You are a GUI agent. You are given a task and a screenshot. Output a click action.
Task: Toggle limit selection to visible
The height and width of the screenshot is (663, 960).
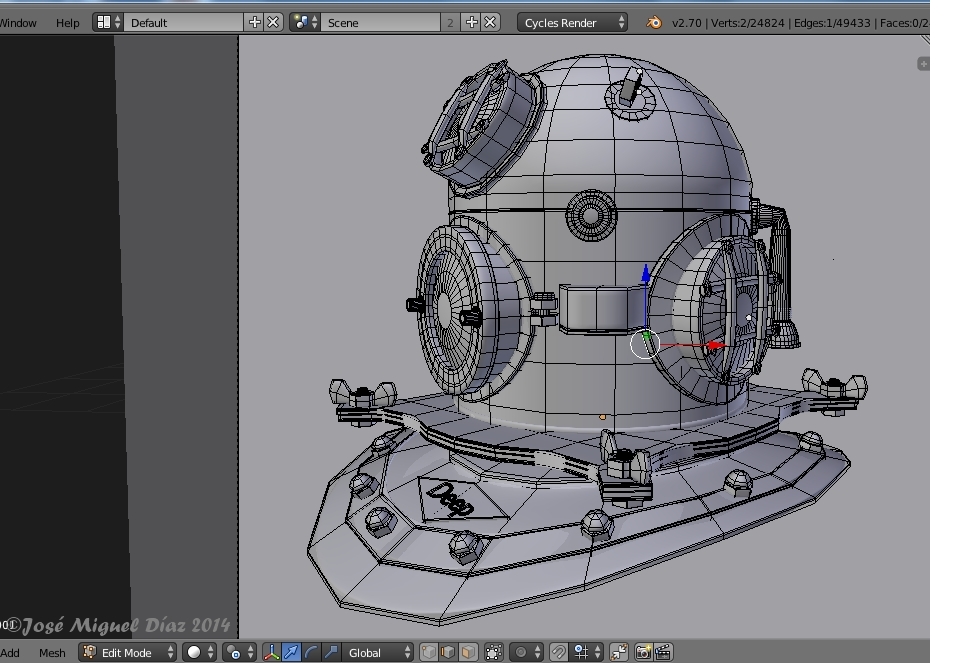(x=494, y=652)
